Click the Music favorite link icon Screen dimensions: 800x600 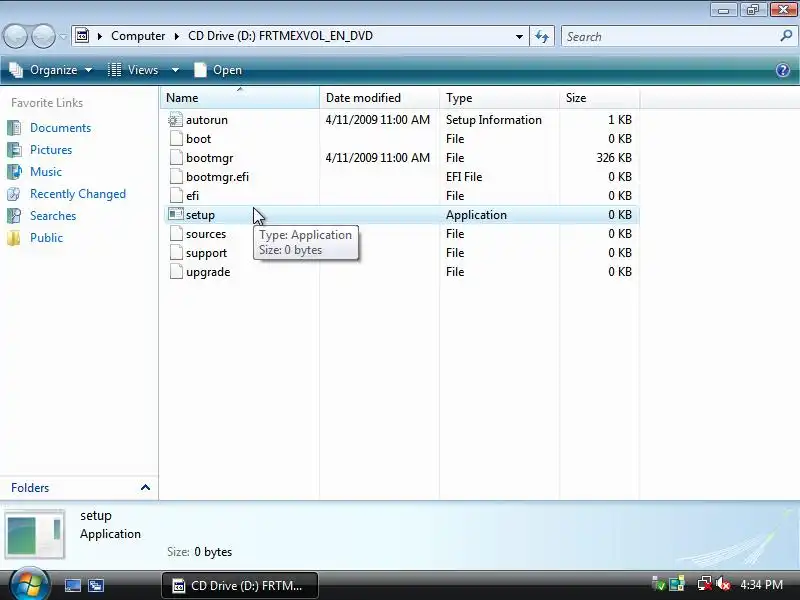[x=14, y=171]
